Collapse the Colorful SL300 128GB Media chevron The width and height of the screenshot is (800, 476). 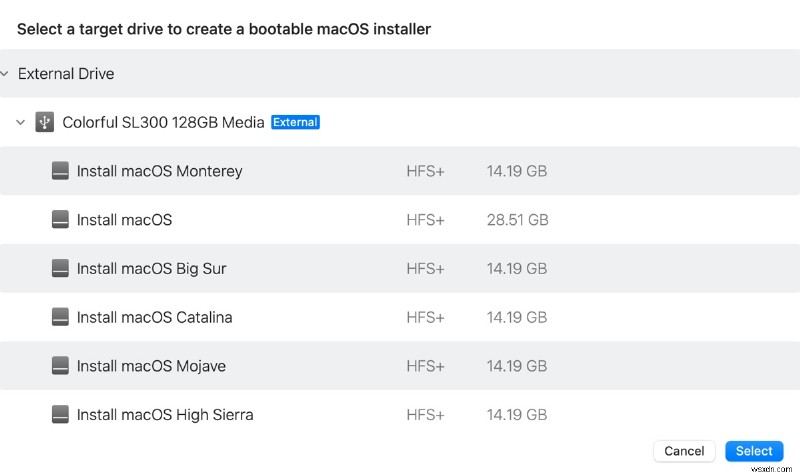(x=20, y=122)
